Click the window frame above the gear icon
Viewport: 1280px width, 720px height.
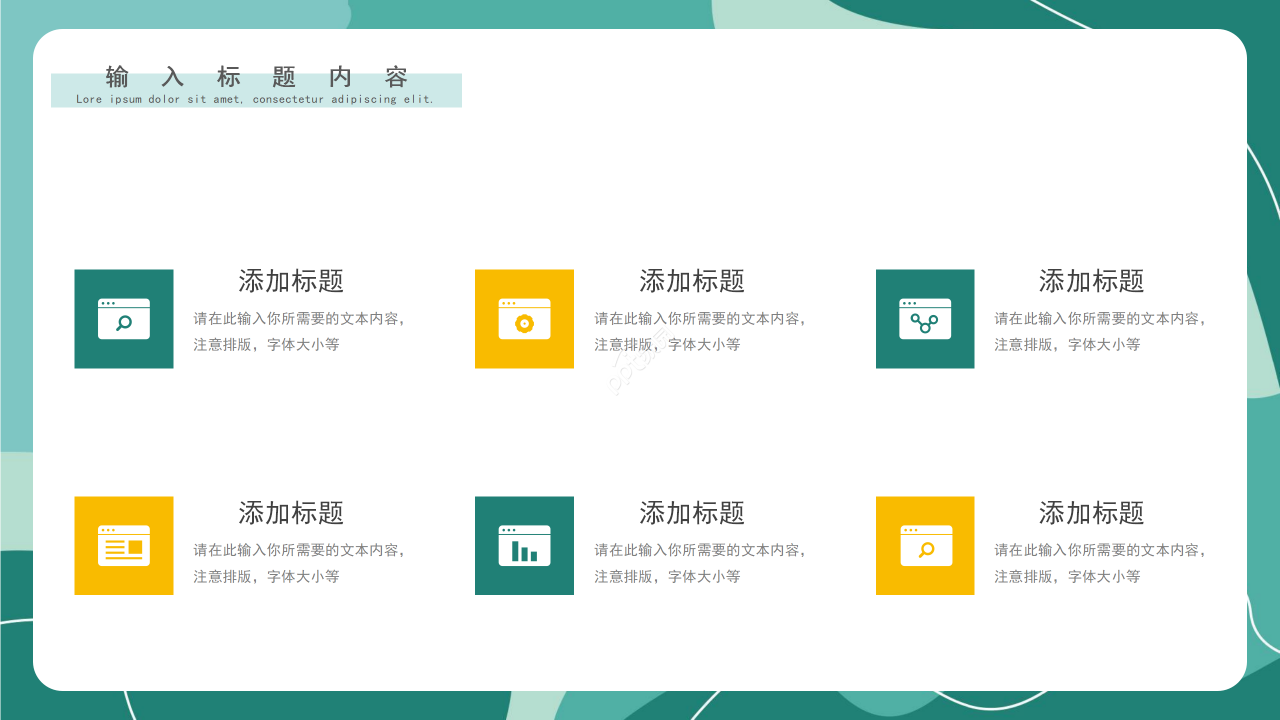pyautogui.click(x=524, y=300)
